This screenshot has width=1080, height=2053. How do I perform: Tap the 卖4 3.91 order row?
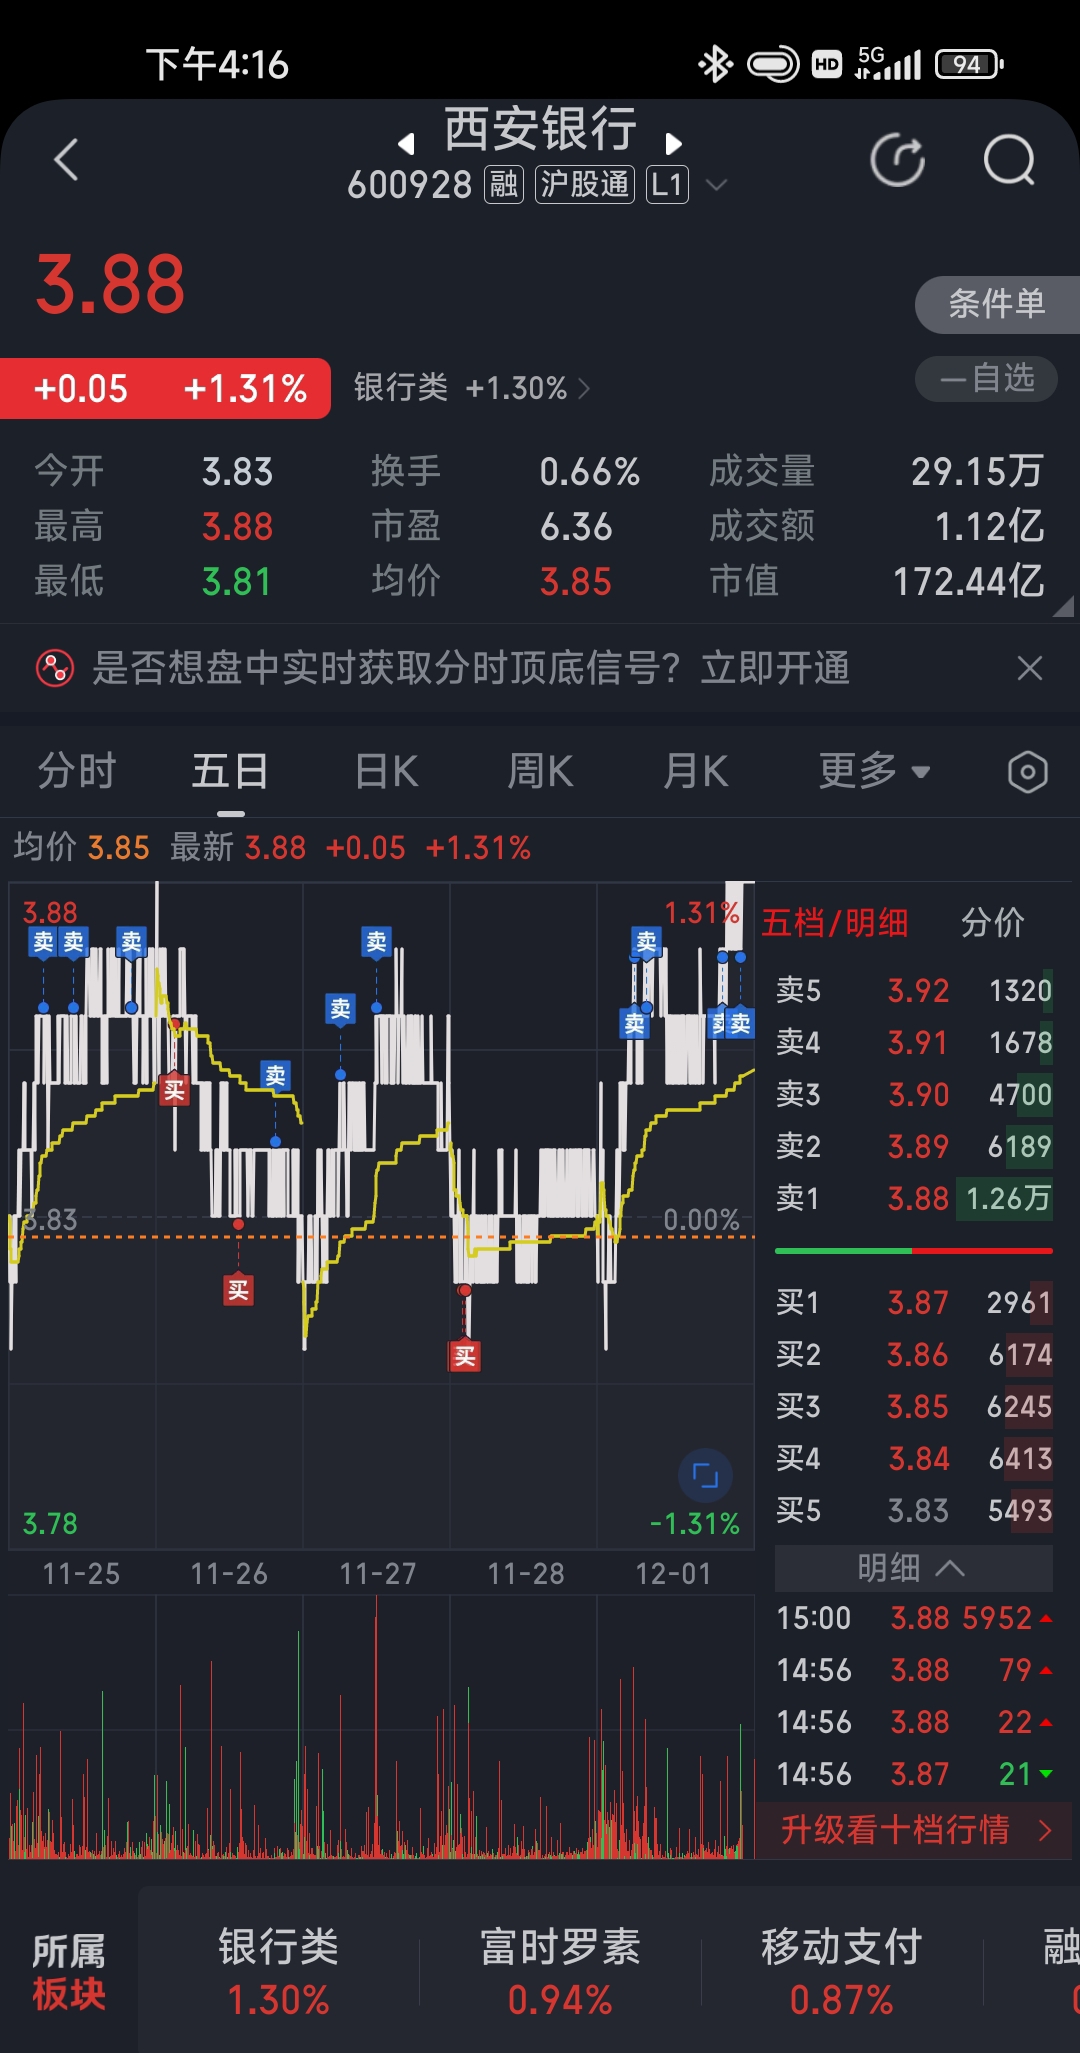tap(913, 1043)
